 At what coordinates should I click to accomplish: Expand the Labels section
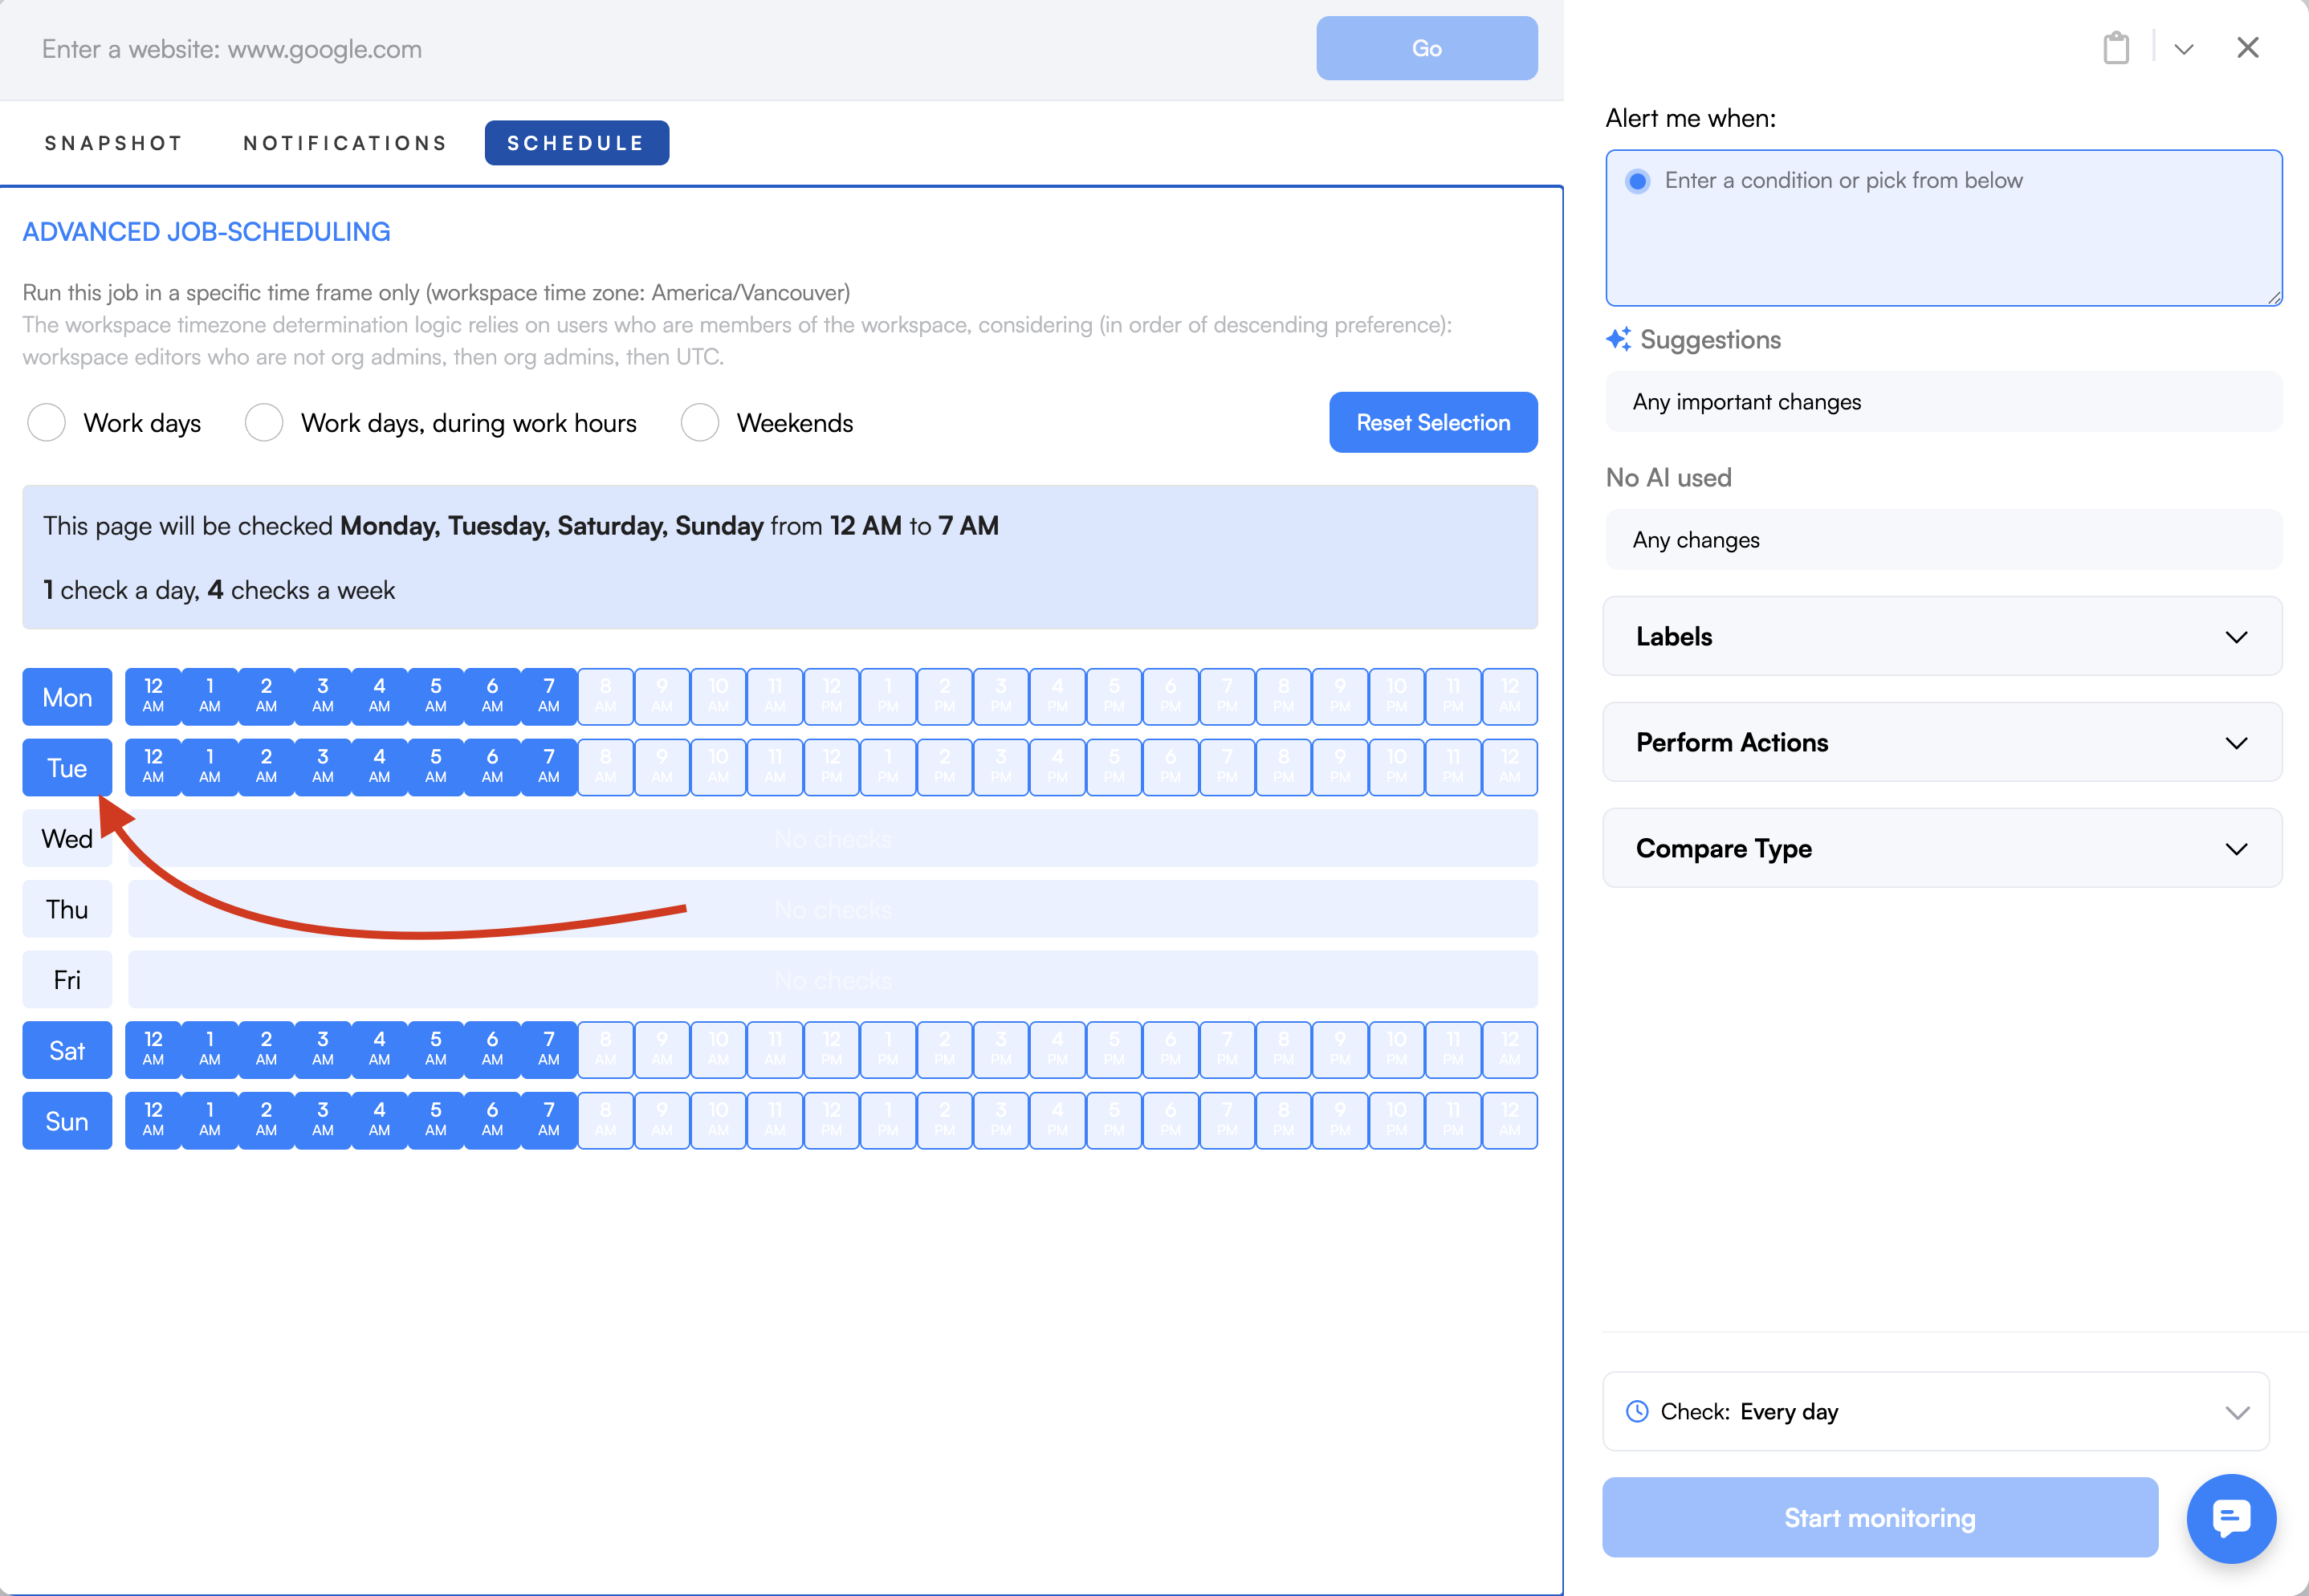click(1941, 636)
